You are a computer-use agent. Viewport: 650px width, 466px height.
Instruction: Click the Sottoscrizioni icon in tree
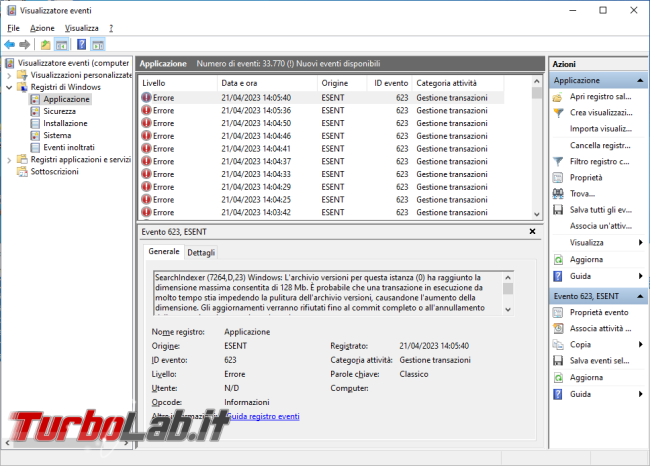tap(22, 172)
